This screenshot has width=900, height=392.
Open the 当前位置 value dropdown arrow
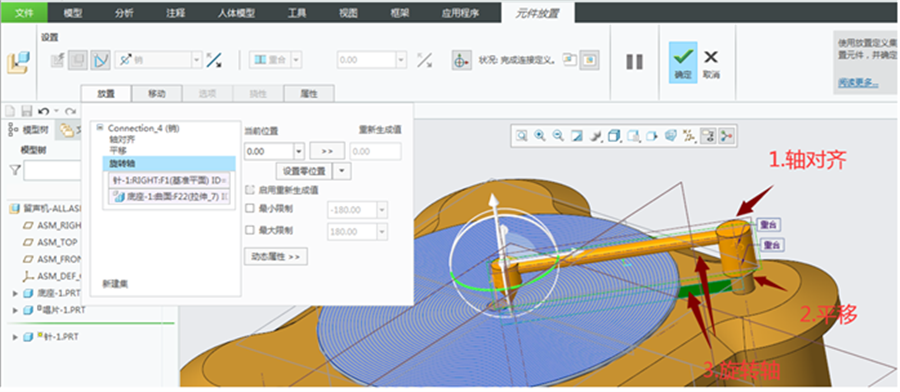pos(299,152)
